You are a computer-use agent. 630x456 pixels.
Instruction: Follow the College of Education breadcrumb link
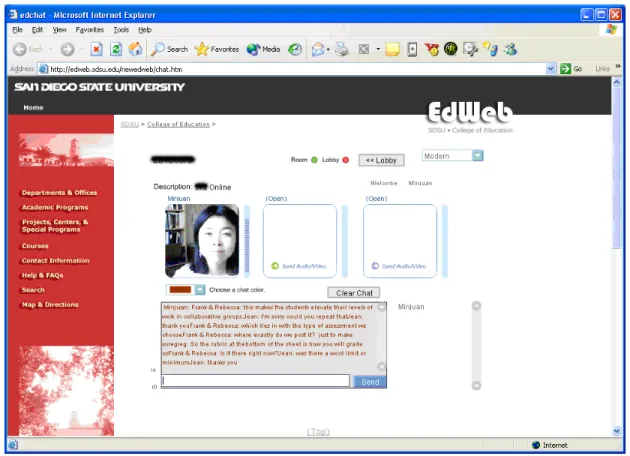178,124
